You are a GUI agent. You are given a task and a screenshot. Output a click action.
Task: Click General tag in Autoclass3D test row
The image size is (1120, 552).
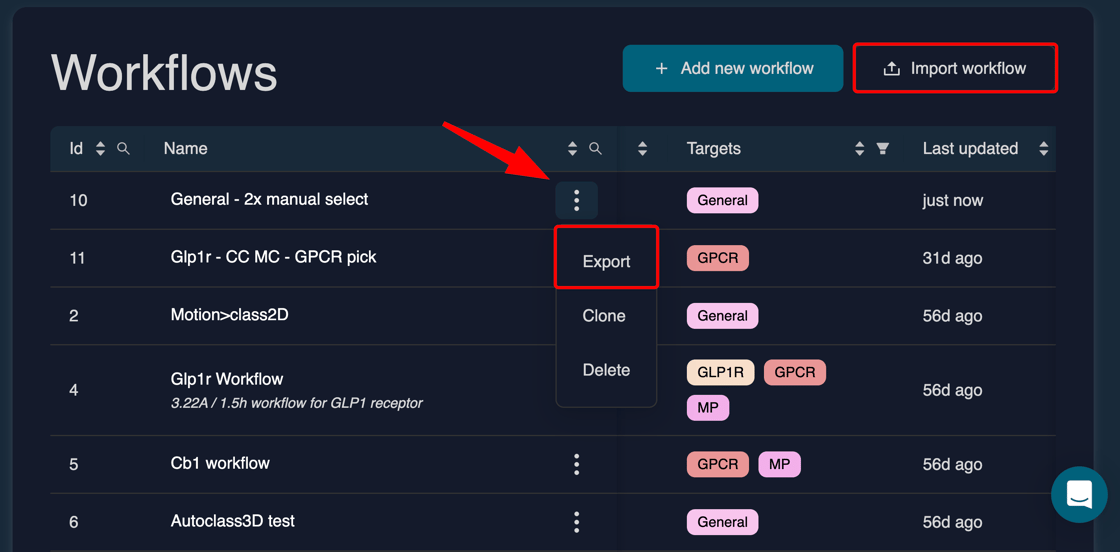tap(722, 522)
